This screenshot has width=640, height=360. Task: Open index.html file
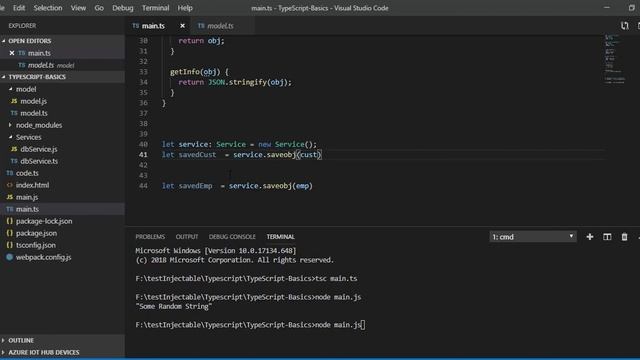(x=32, y=185)
